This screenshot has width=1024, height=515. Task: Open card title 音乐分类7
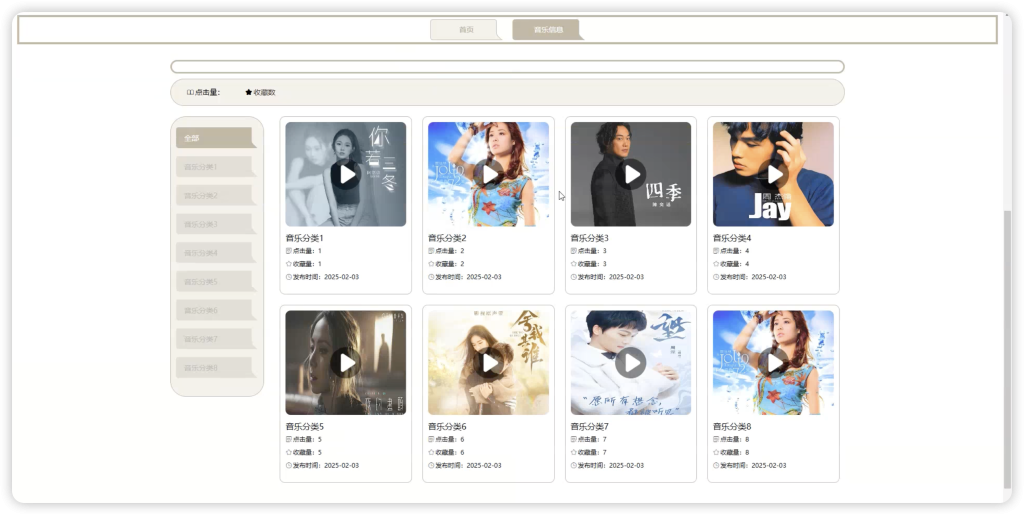tap(590, 426)
